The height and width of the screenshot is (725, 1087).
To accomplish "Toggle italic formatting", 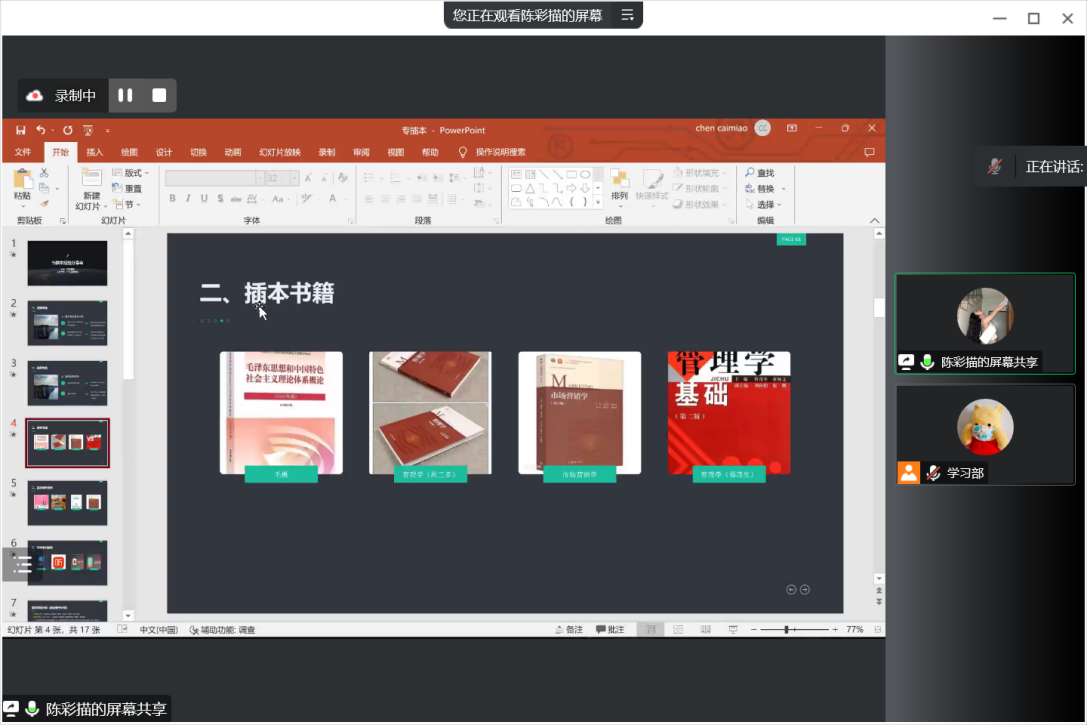I will pyautogui.click(x=188, y=199).
